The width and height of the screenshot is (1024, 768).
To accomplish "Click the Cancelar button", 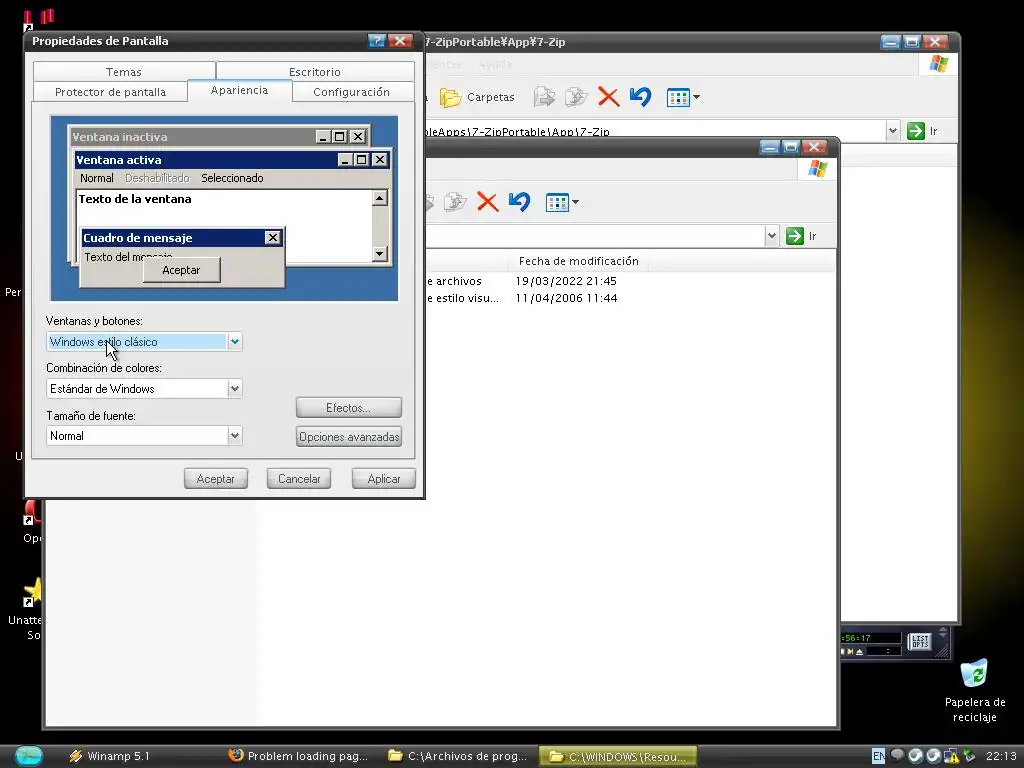I will (x=299, y=479).
